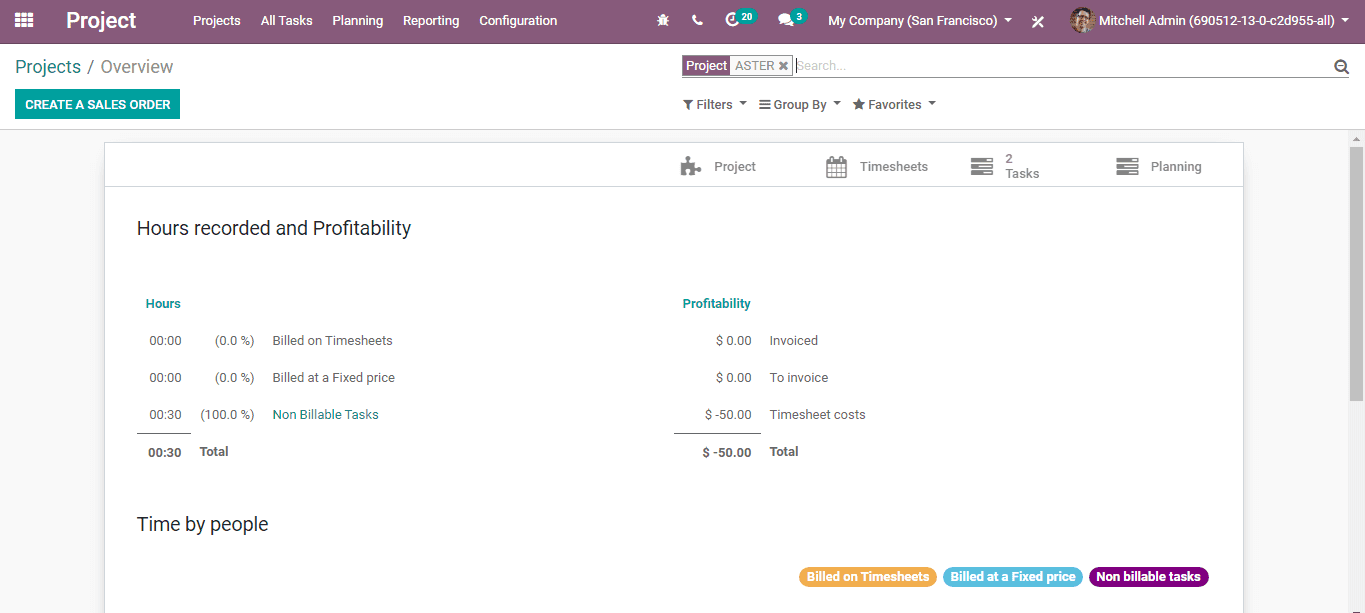Click Billed on Timesheets orange legend badge
This screenshot has width=1365, height=613.
click(x=868, y=577)
